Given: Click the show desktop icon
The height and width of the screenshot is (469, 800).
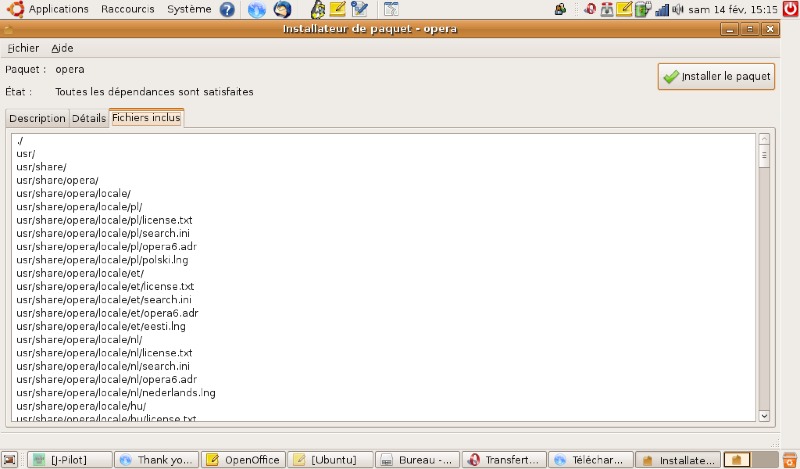Looking at the screenshot, I should pyautogui.click(x=10, y=460).
